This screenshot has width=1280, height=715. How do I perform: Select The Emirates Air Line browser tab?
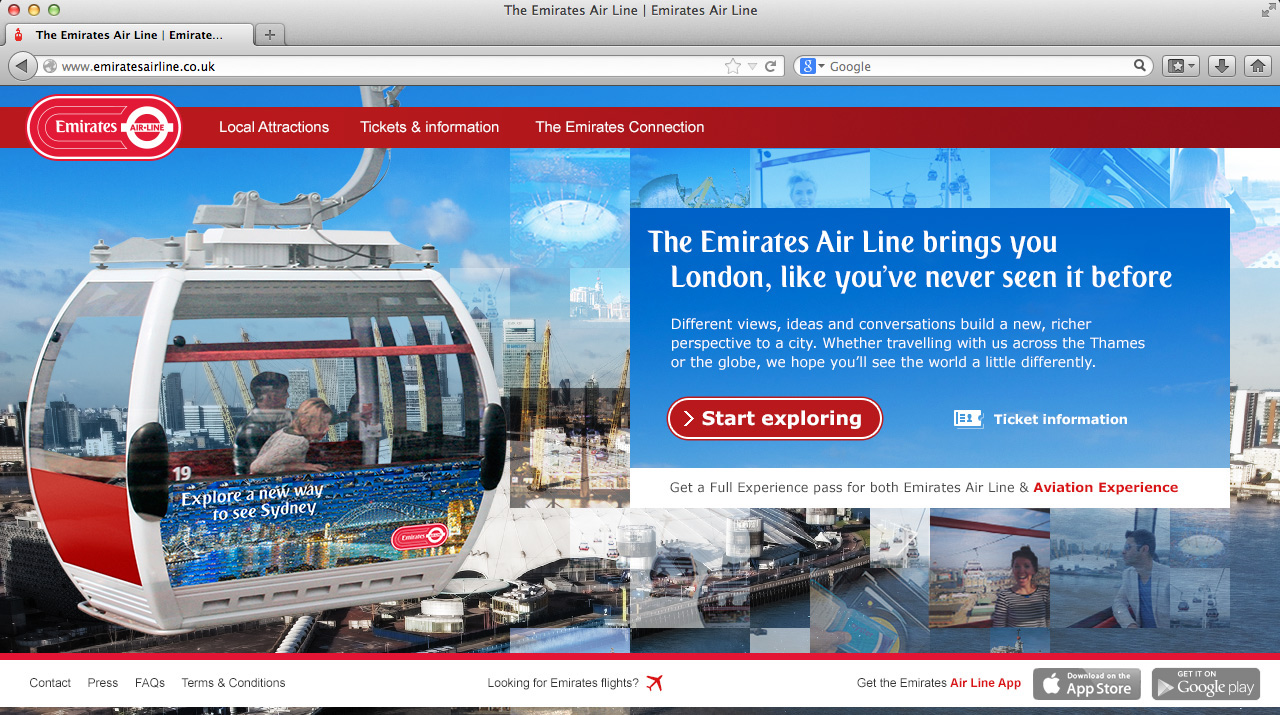pyautogui.click(x=128, y=34)
